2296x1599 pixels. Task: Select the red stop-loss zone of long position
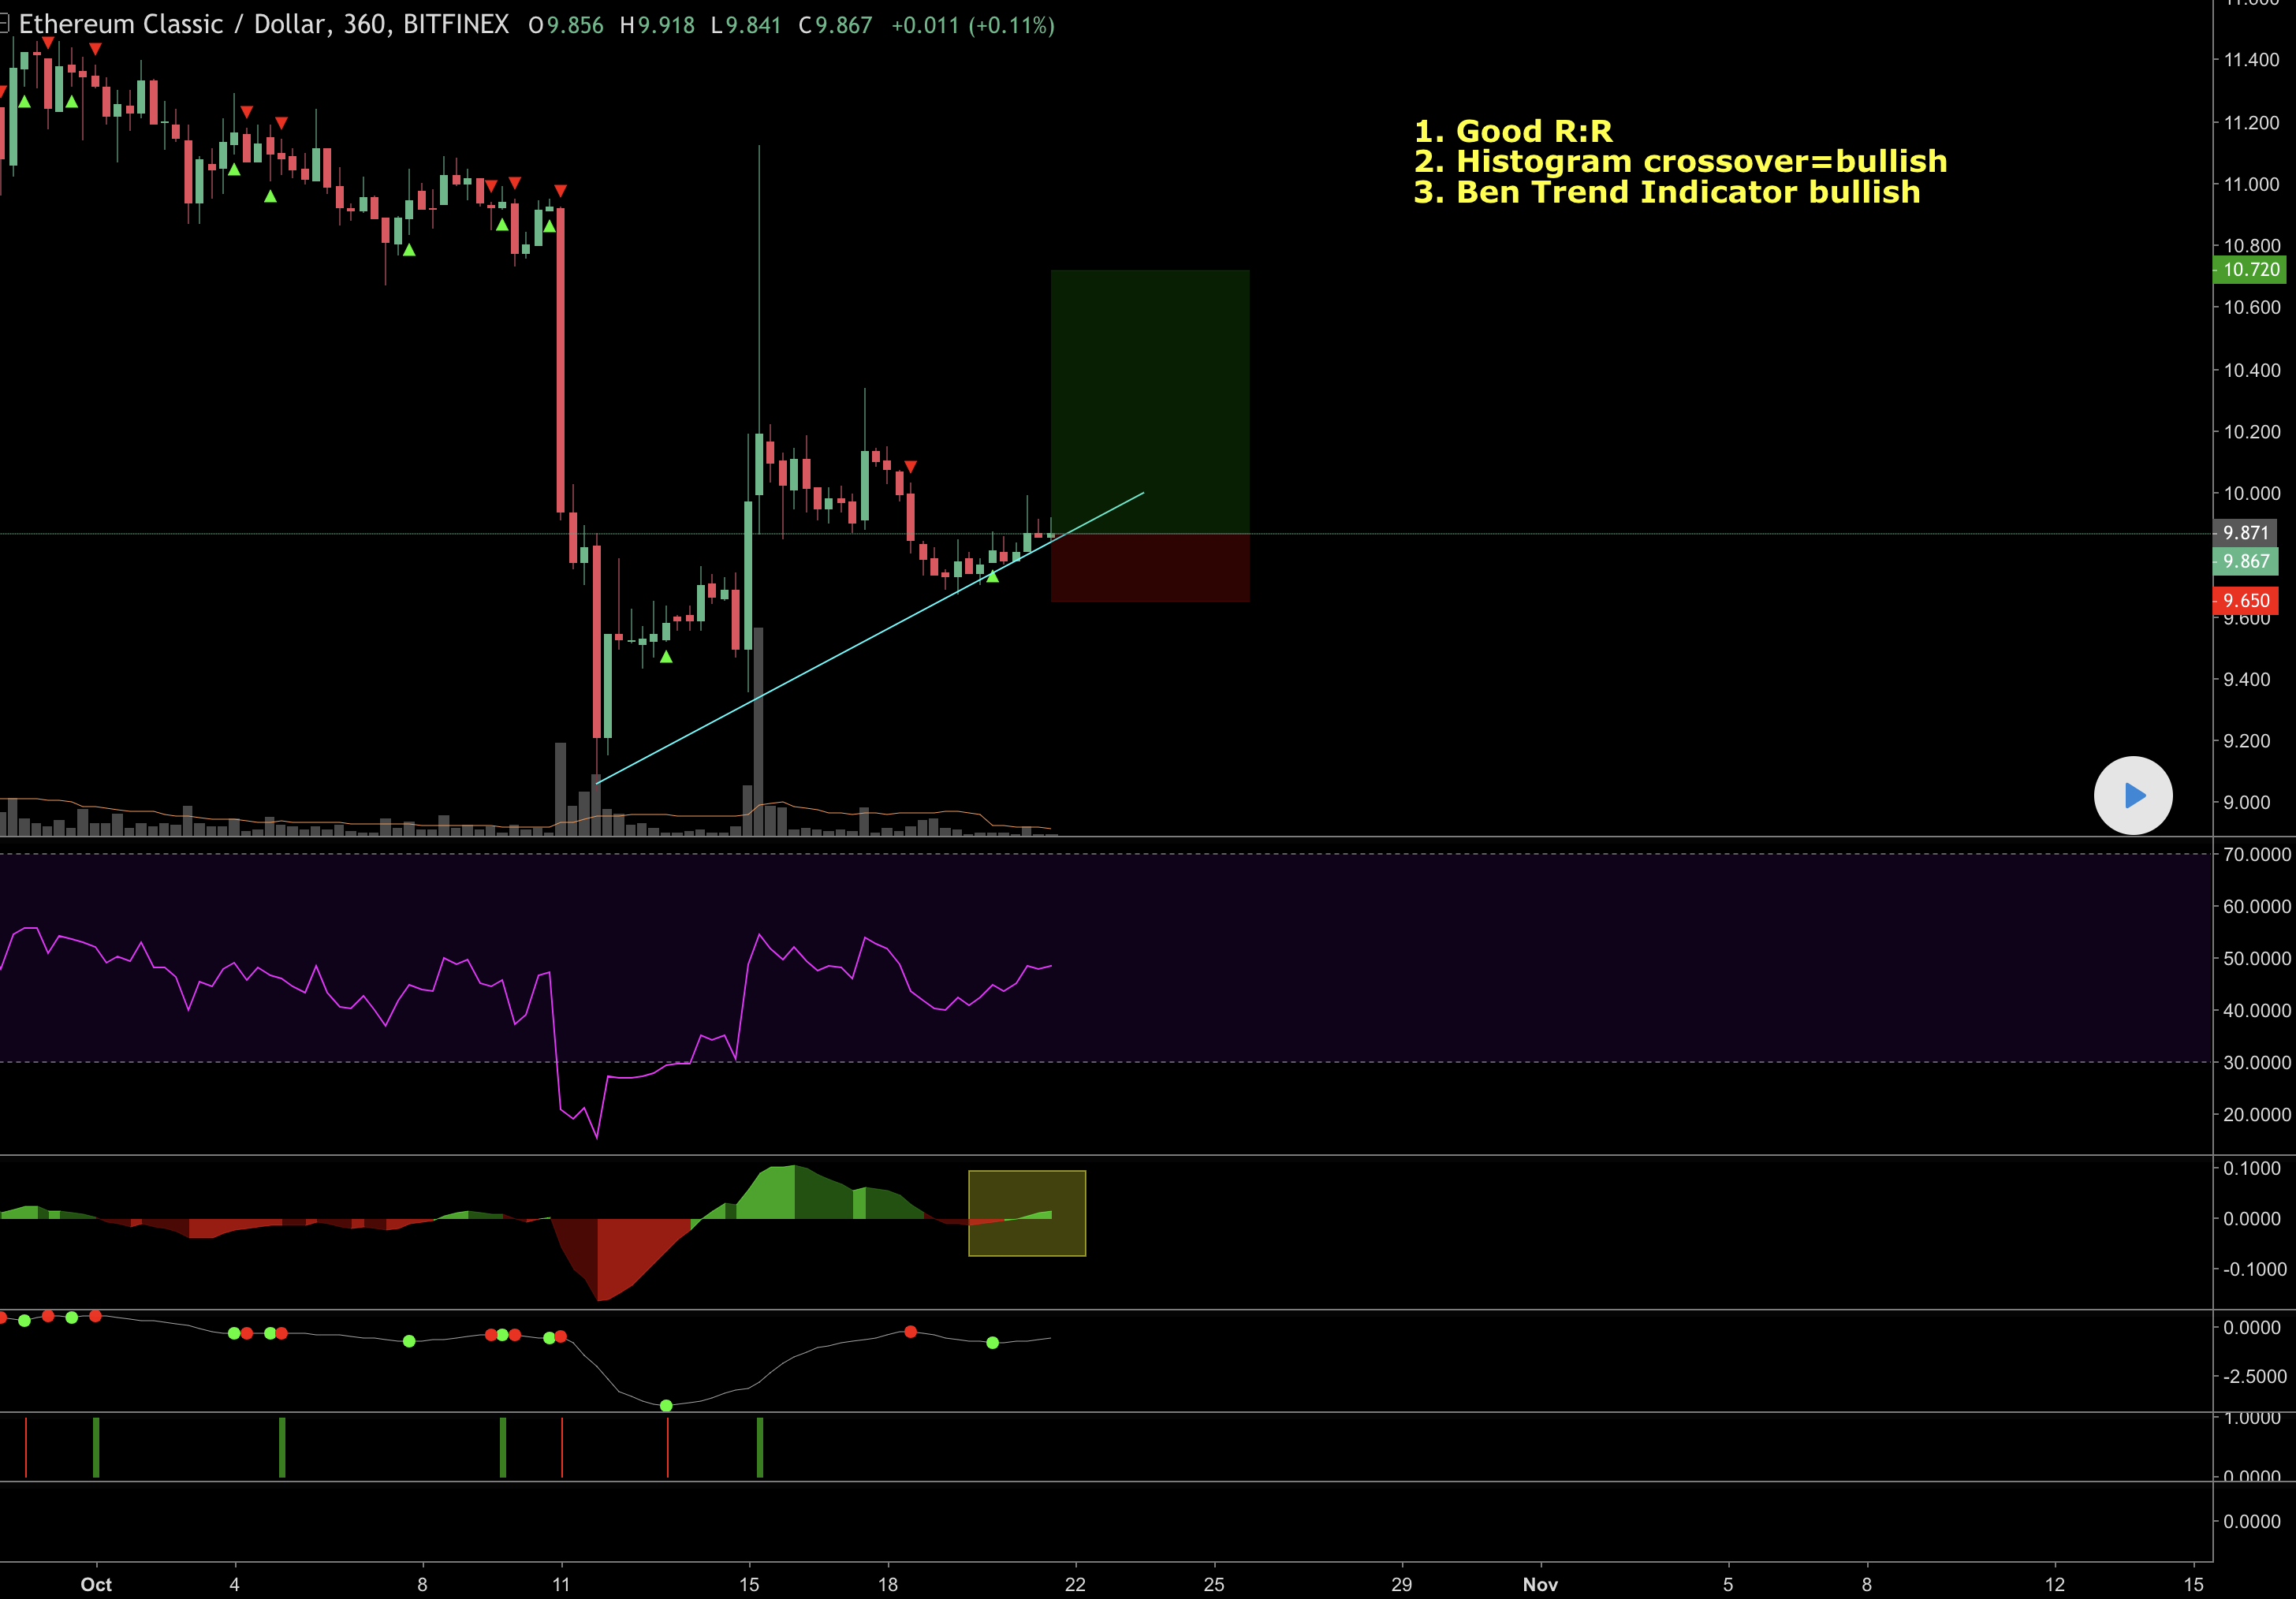pyautogui.click(x=1149, y=568)
